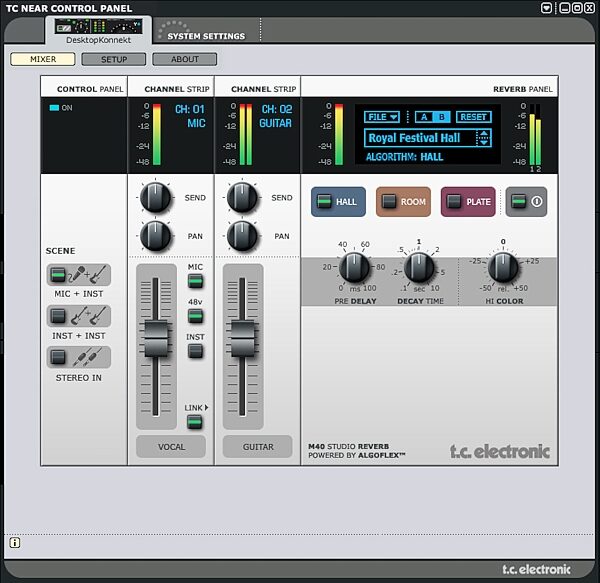The image size is (600, 583).
Task: Click the channel 02 Send knob
Action: pyautogui.click(x=242, y=197)
